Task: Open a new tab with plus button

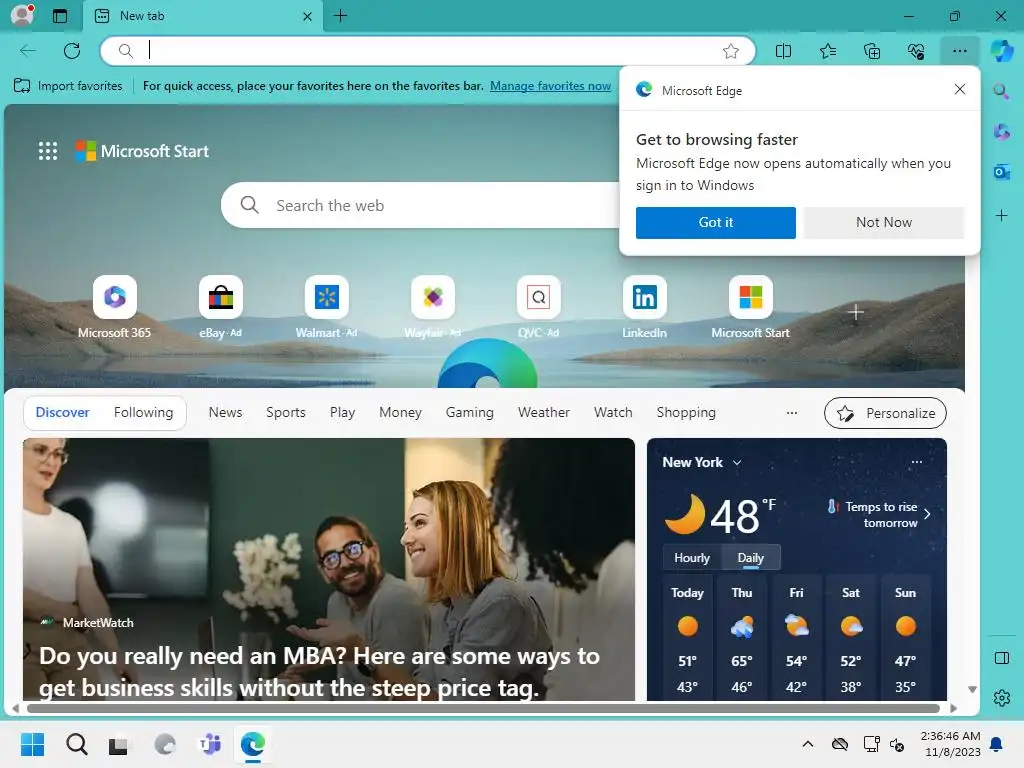Action: [x=340, y=16]
